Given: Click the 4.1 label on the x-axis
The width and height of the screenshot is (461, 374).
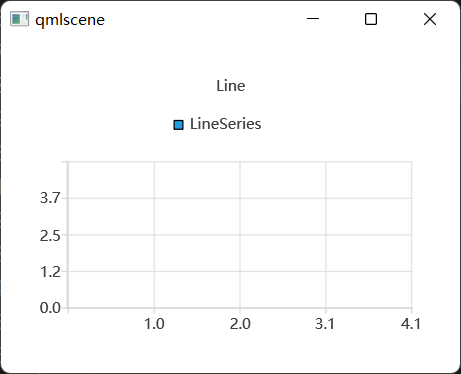Looking at the screenshot, I should pos(411,324).
